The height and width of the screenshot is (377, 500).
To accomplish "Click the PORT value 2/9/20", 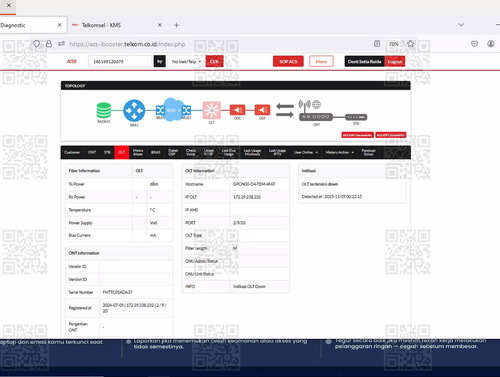I will pos(239,223).
